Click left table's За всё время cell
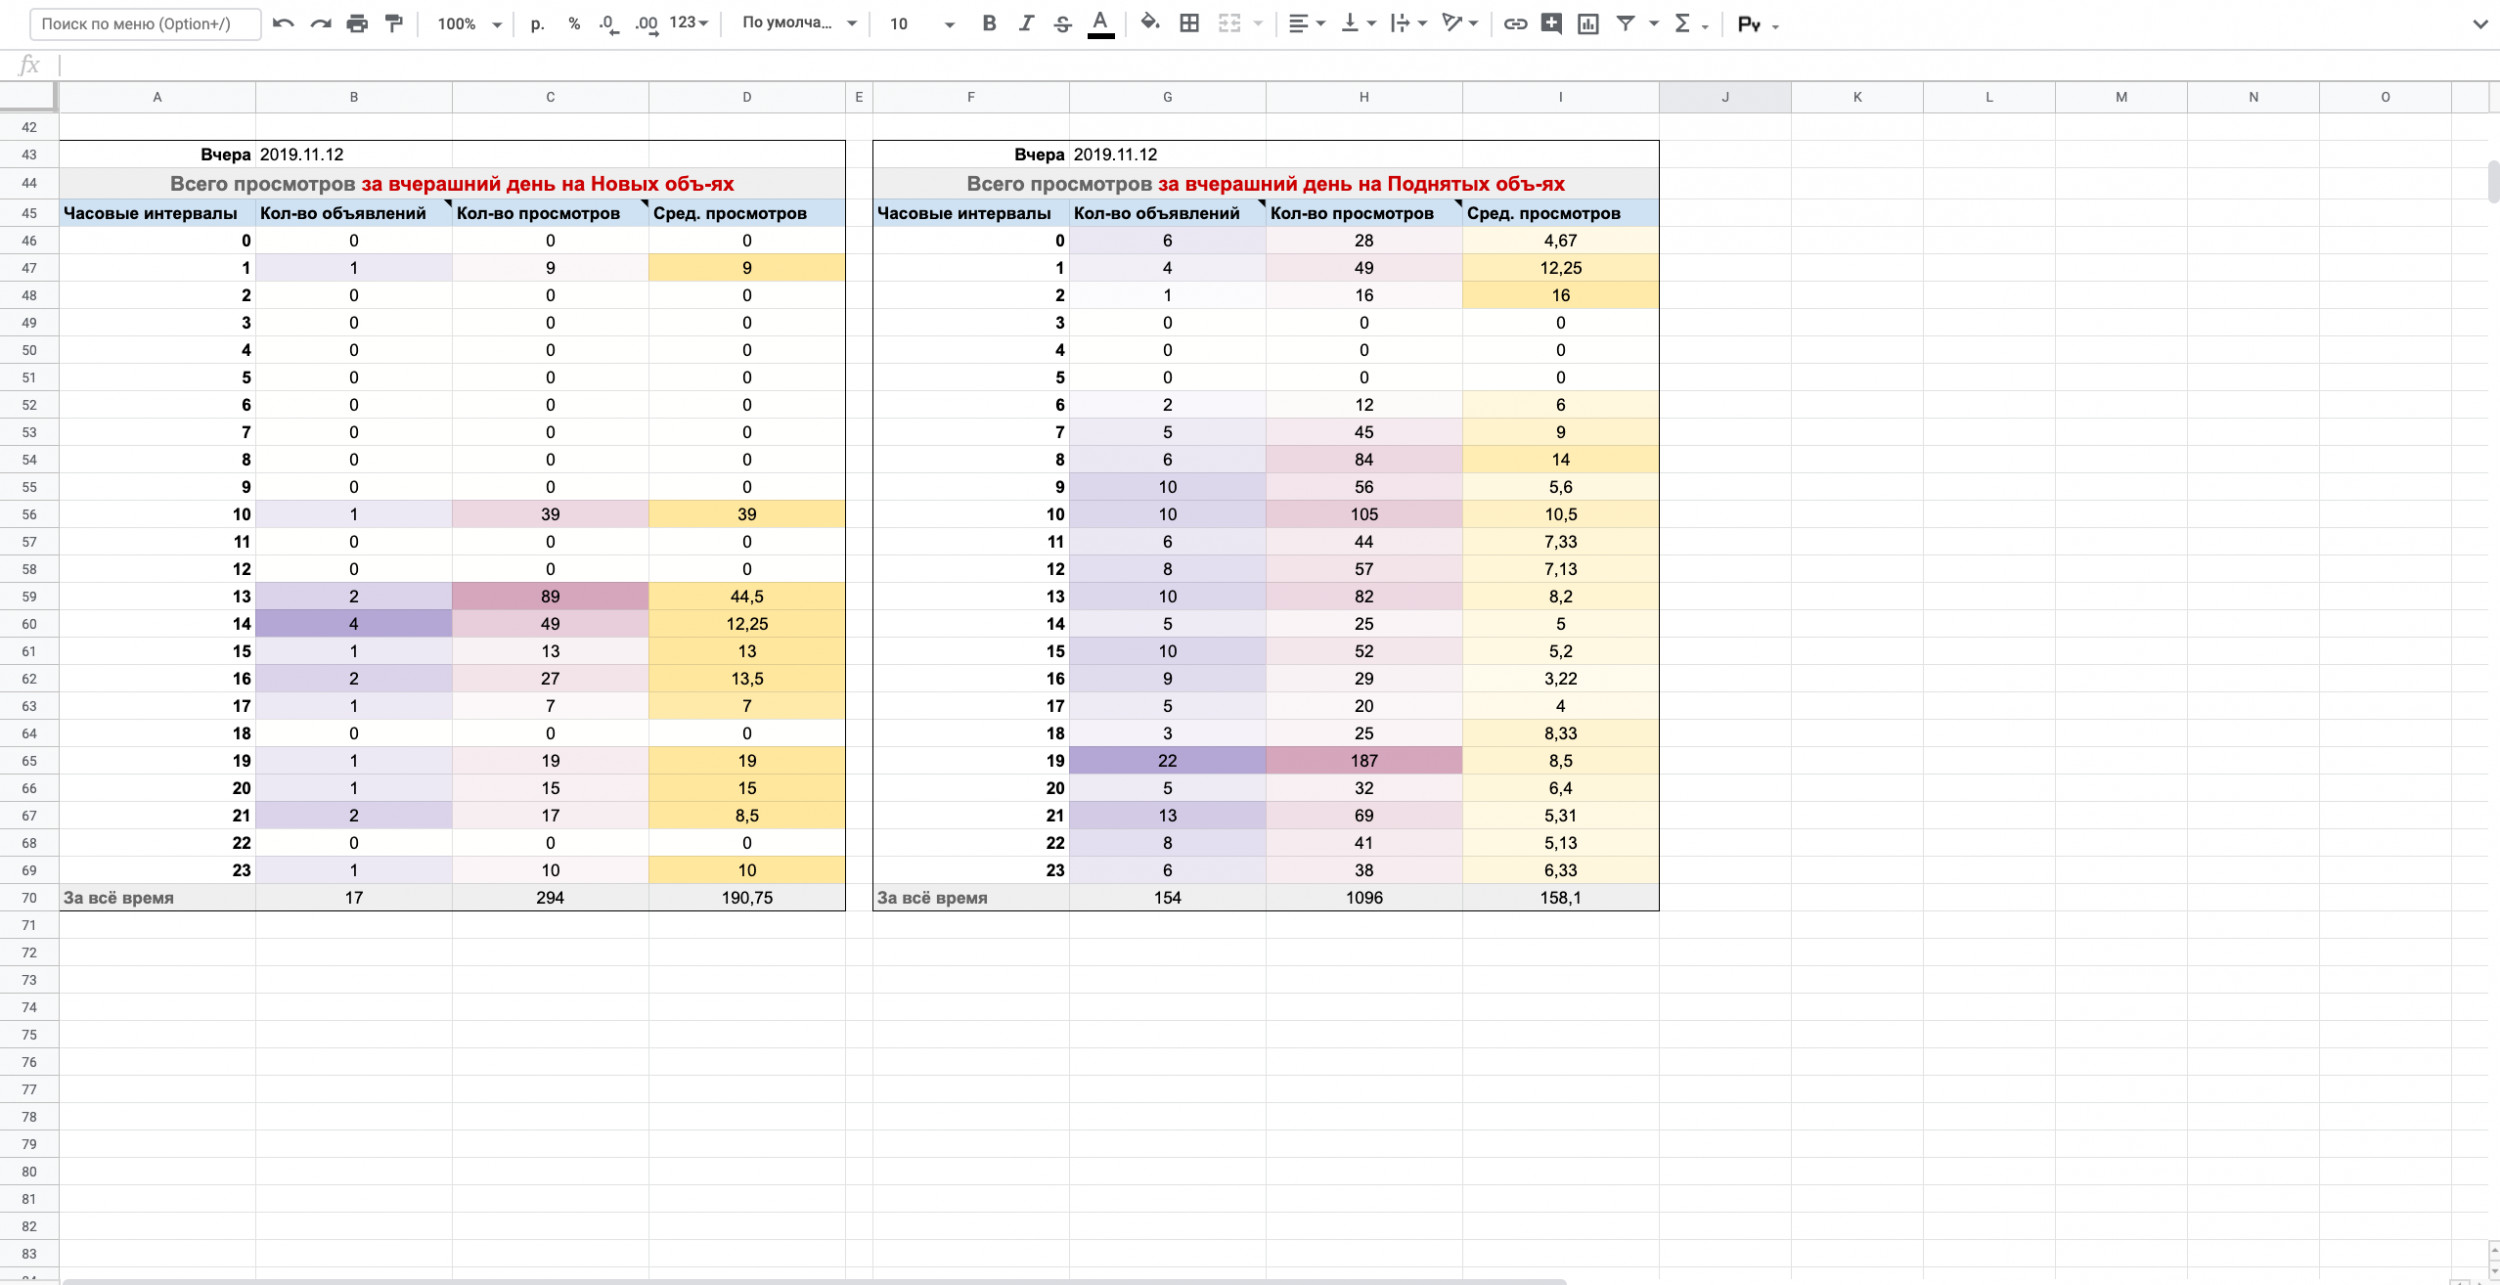2500x1285 pixels. click(x=157, y=898)
